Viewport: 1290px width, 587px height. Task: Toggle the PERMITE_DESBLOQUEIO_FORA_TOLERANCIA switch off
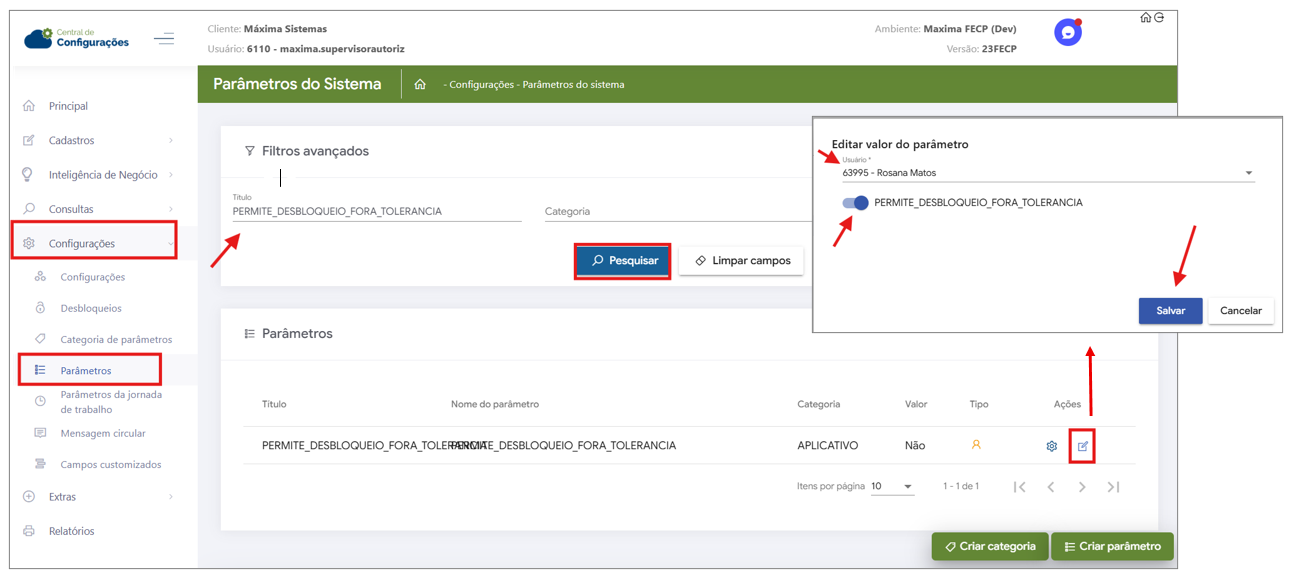(855, 203)
